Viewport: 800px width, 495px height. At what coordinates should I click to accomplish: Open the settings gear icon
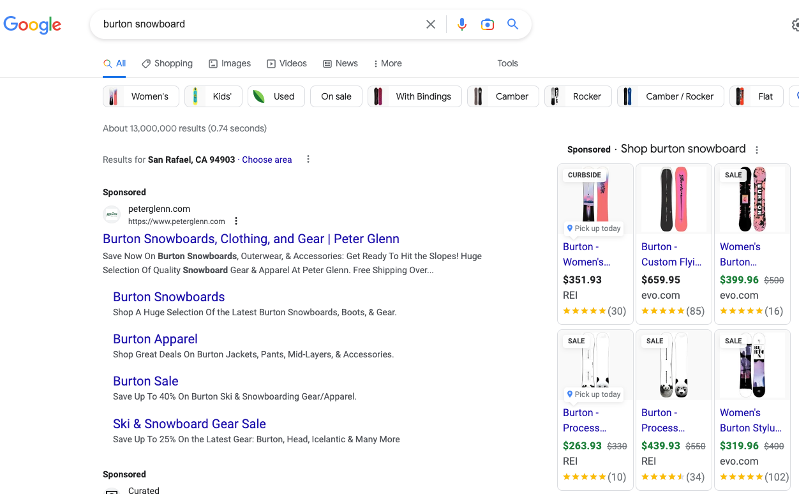pos(795,24)
